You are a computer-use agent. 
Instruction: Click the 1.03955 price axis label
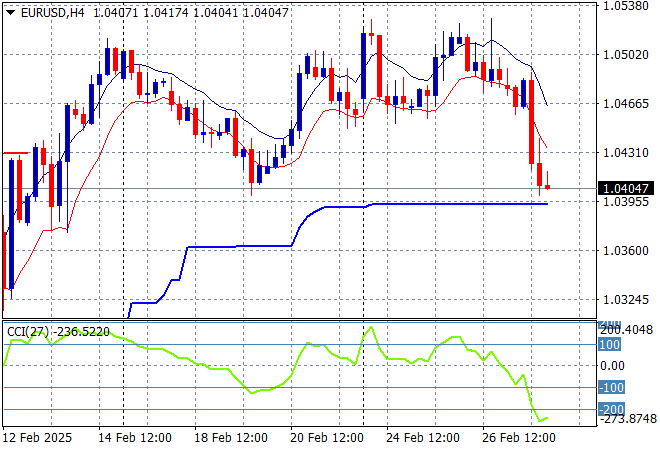coord(625,201)
